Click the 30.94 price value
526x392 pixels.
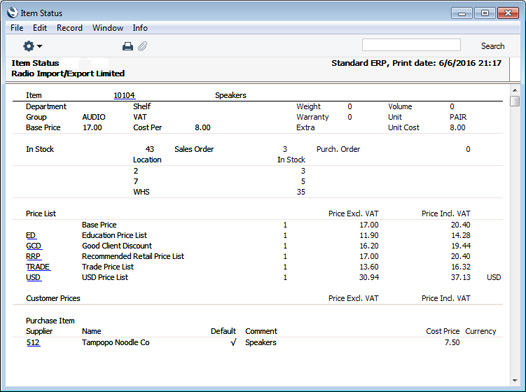pos(369,277)
